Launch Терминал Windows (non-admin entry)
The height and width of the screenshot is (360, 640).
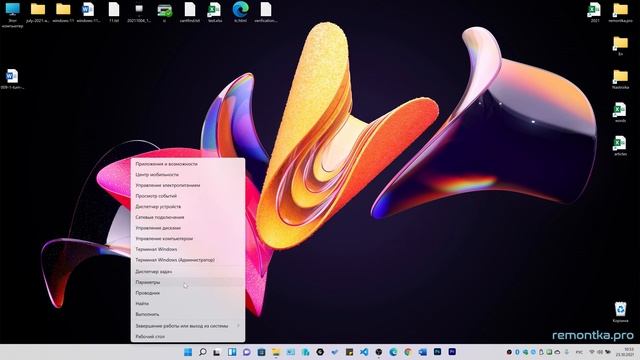pos(188,249)
